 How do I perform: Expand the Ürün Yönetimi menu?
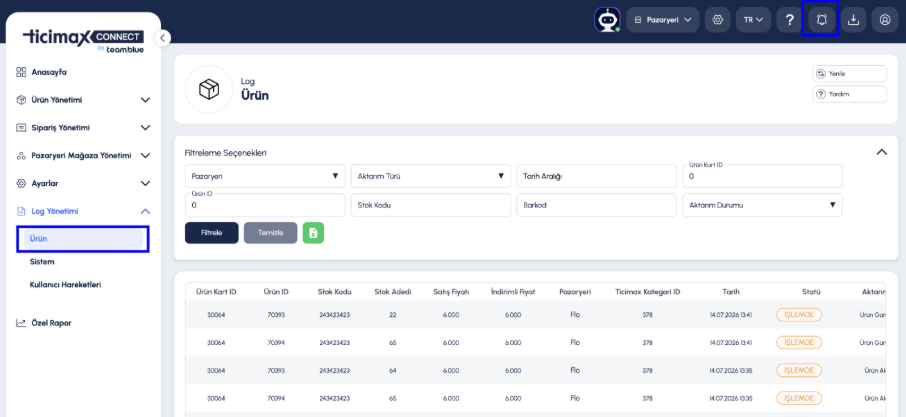pos(83,100)
